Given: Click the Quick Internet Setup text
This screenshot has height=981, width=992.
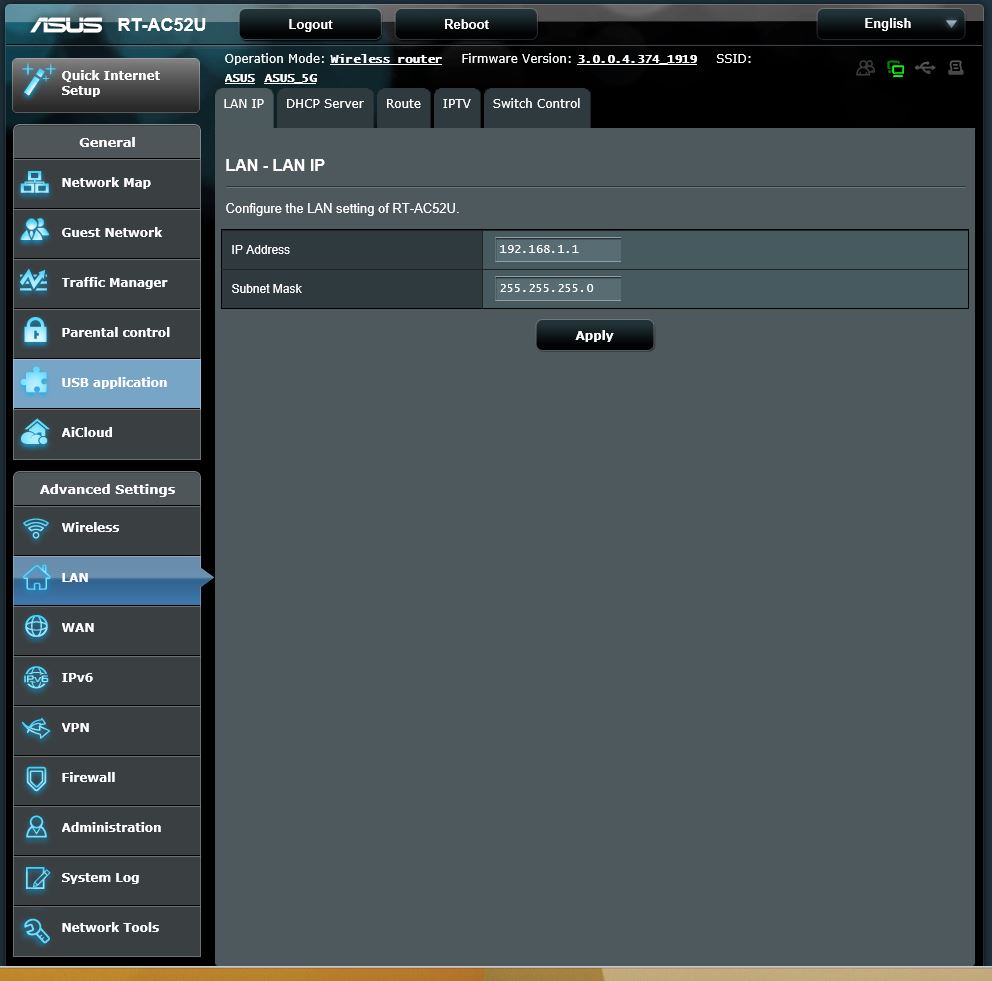Looking at the screenshot, I should (110, 83).
